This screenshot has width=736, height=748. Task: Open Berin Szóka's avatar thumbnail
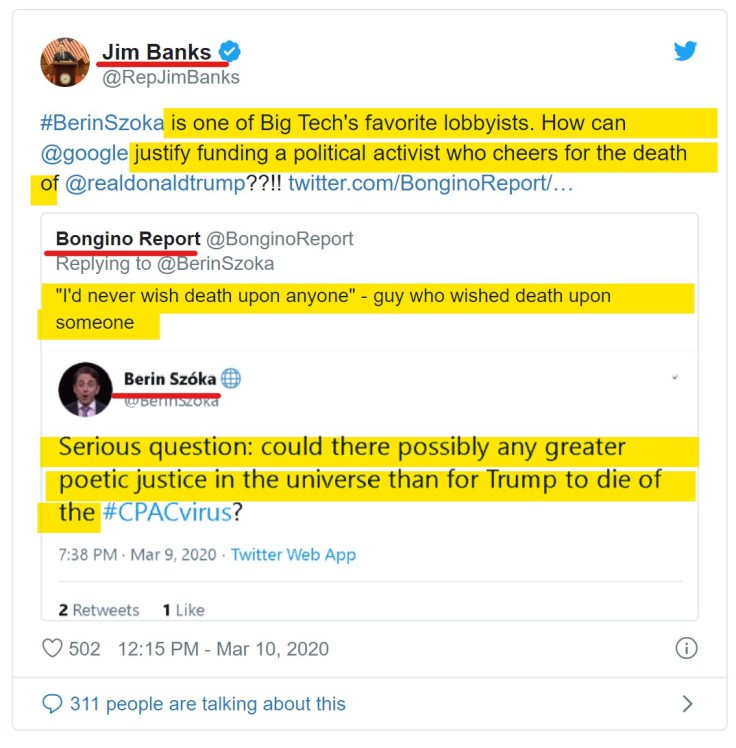[x=85, y=389]
